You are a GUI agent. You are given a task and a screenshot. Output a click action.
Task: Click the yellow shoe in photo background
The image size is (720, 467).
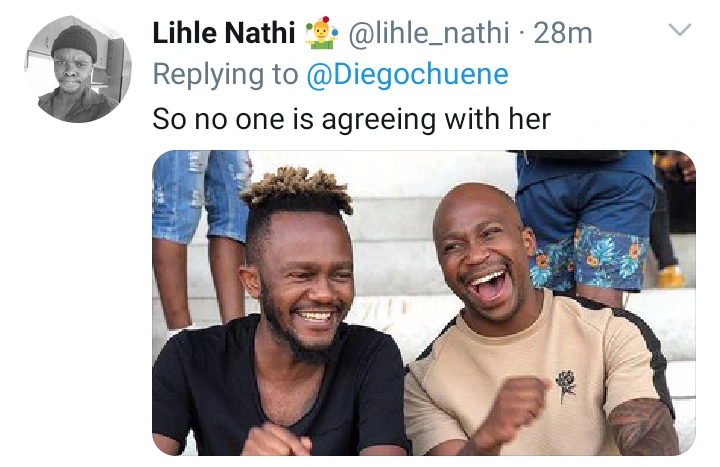pyautogui.click(x=671, y=276)
